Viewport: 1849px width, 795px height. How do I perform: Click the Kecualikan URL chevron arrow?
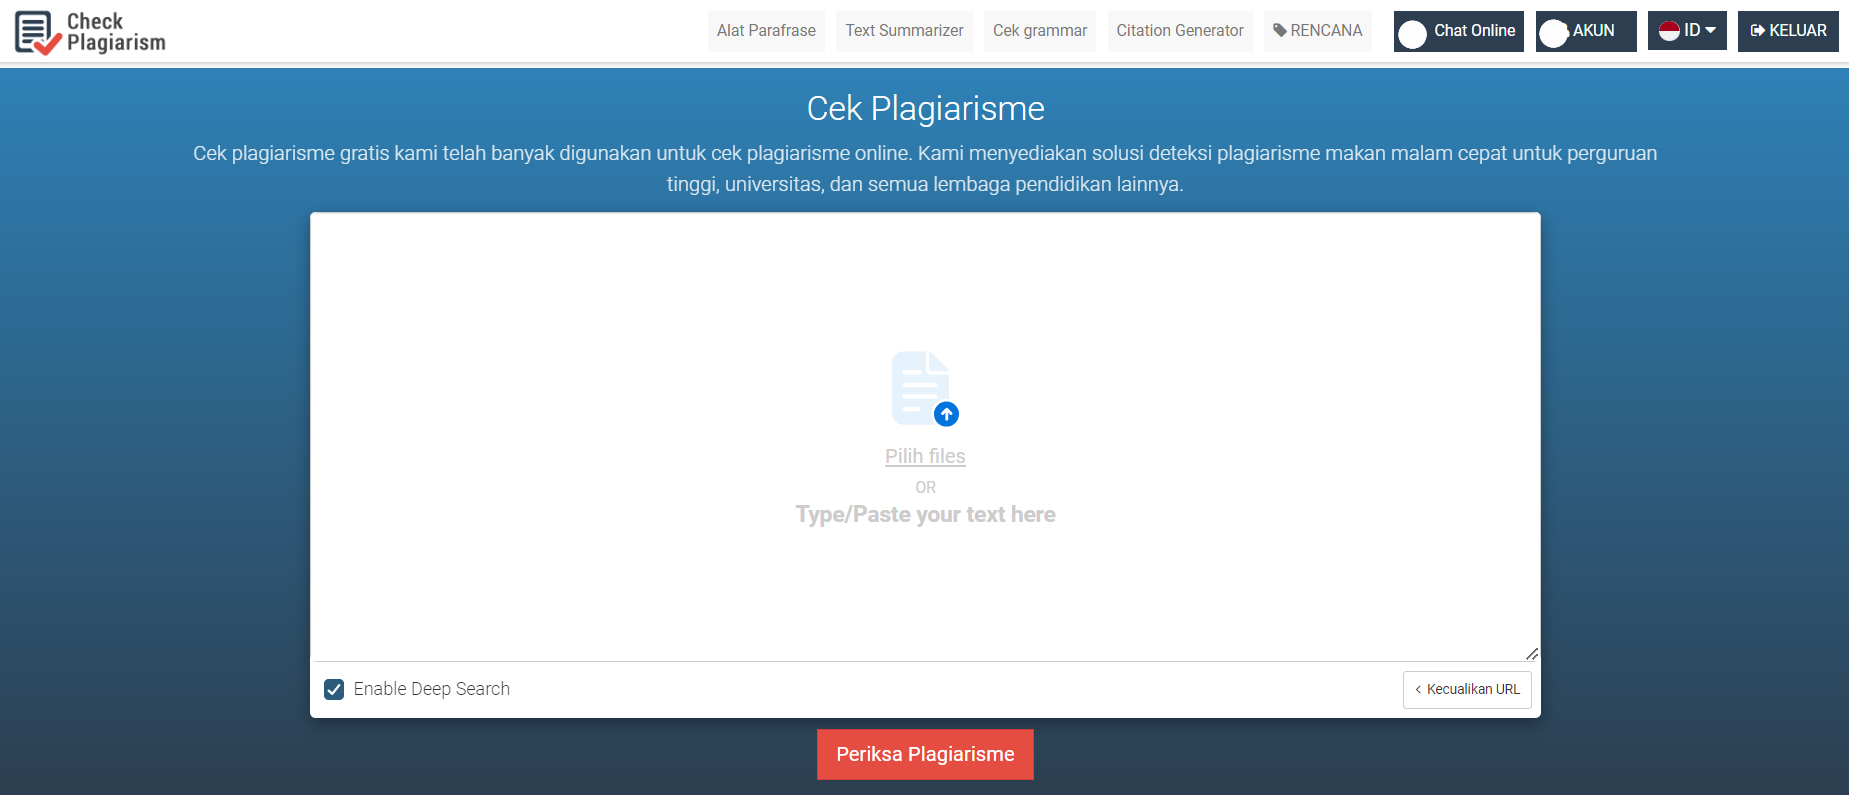[x=1418, y=690]
